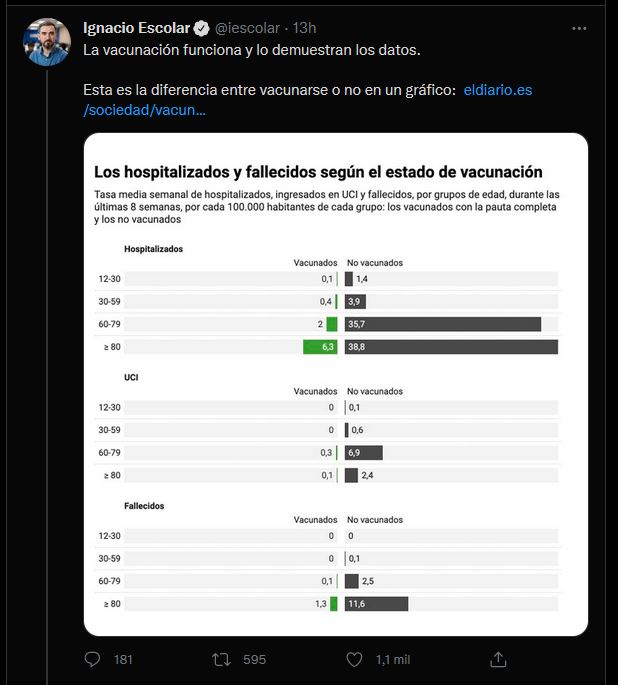The width and height of the screenshot is (618, 685).
Task: Click the 1,1 mil likes count
Action: 393,660
